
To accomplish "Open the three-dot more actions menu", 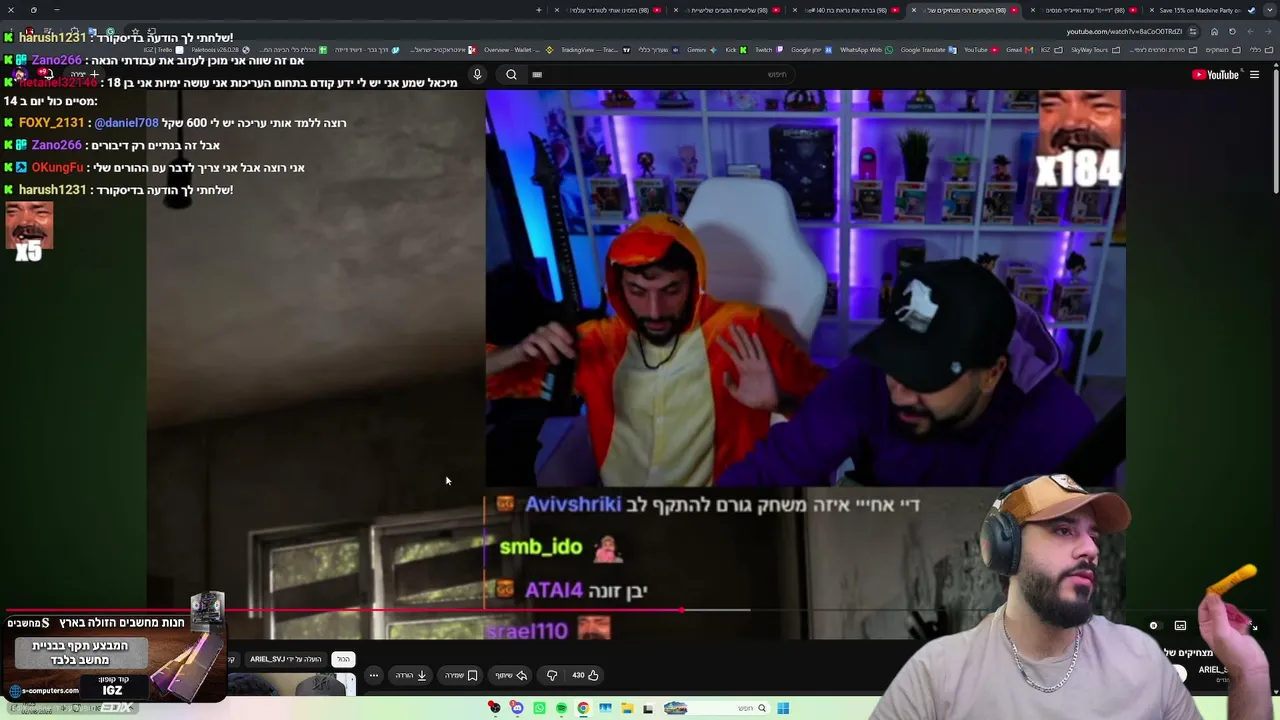I will (x=374, y=675).
